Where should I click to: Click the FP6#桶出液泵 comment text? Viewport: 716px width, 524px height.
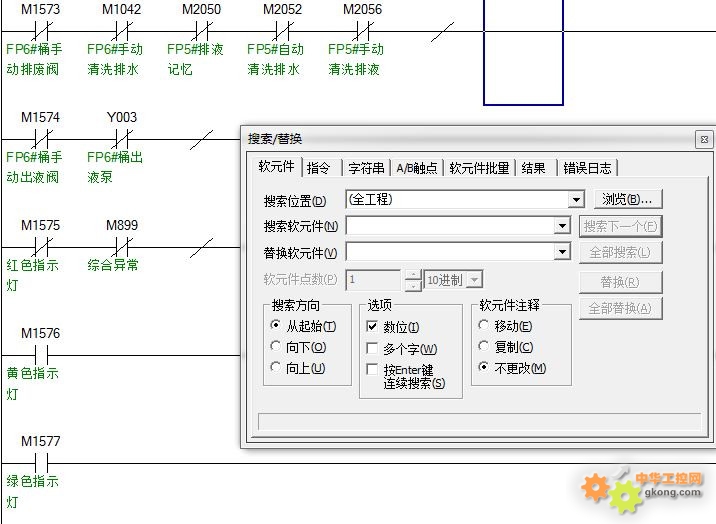point(115,167)
